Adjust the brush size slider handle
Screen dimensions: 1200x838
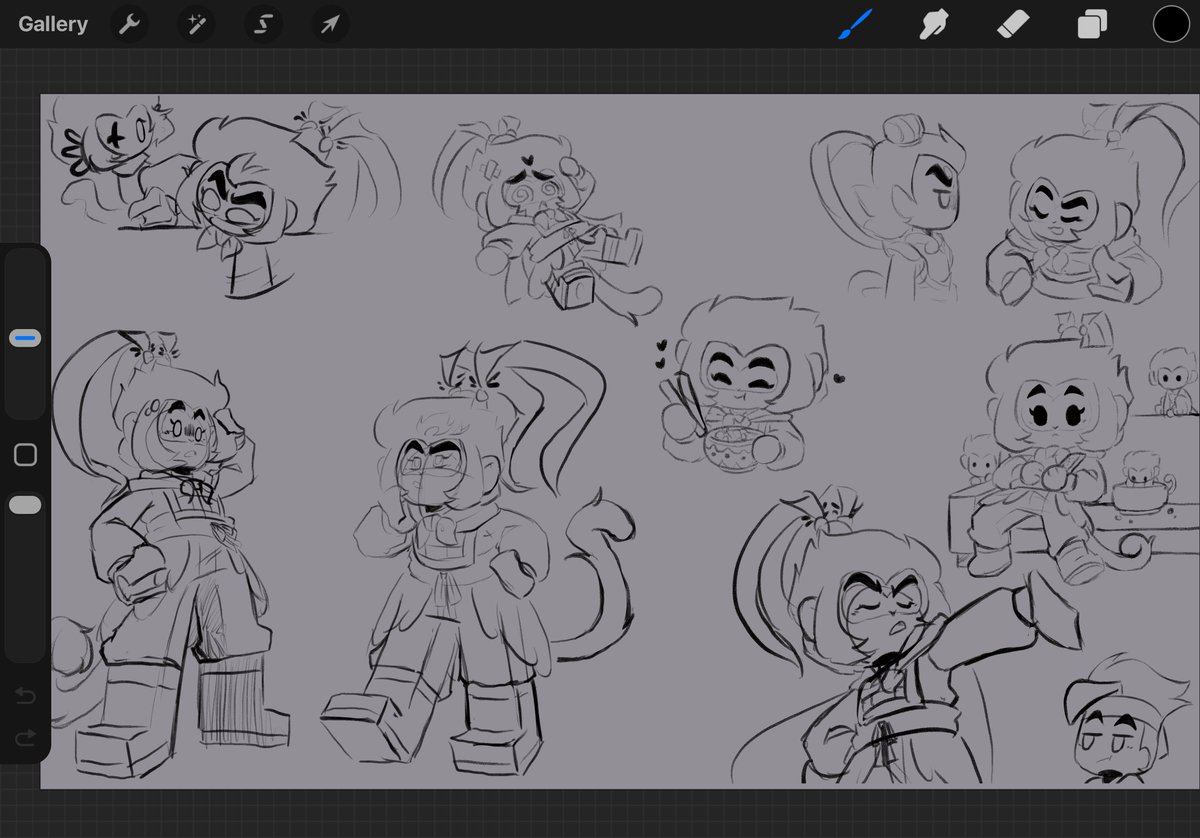coord(25,339)
